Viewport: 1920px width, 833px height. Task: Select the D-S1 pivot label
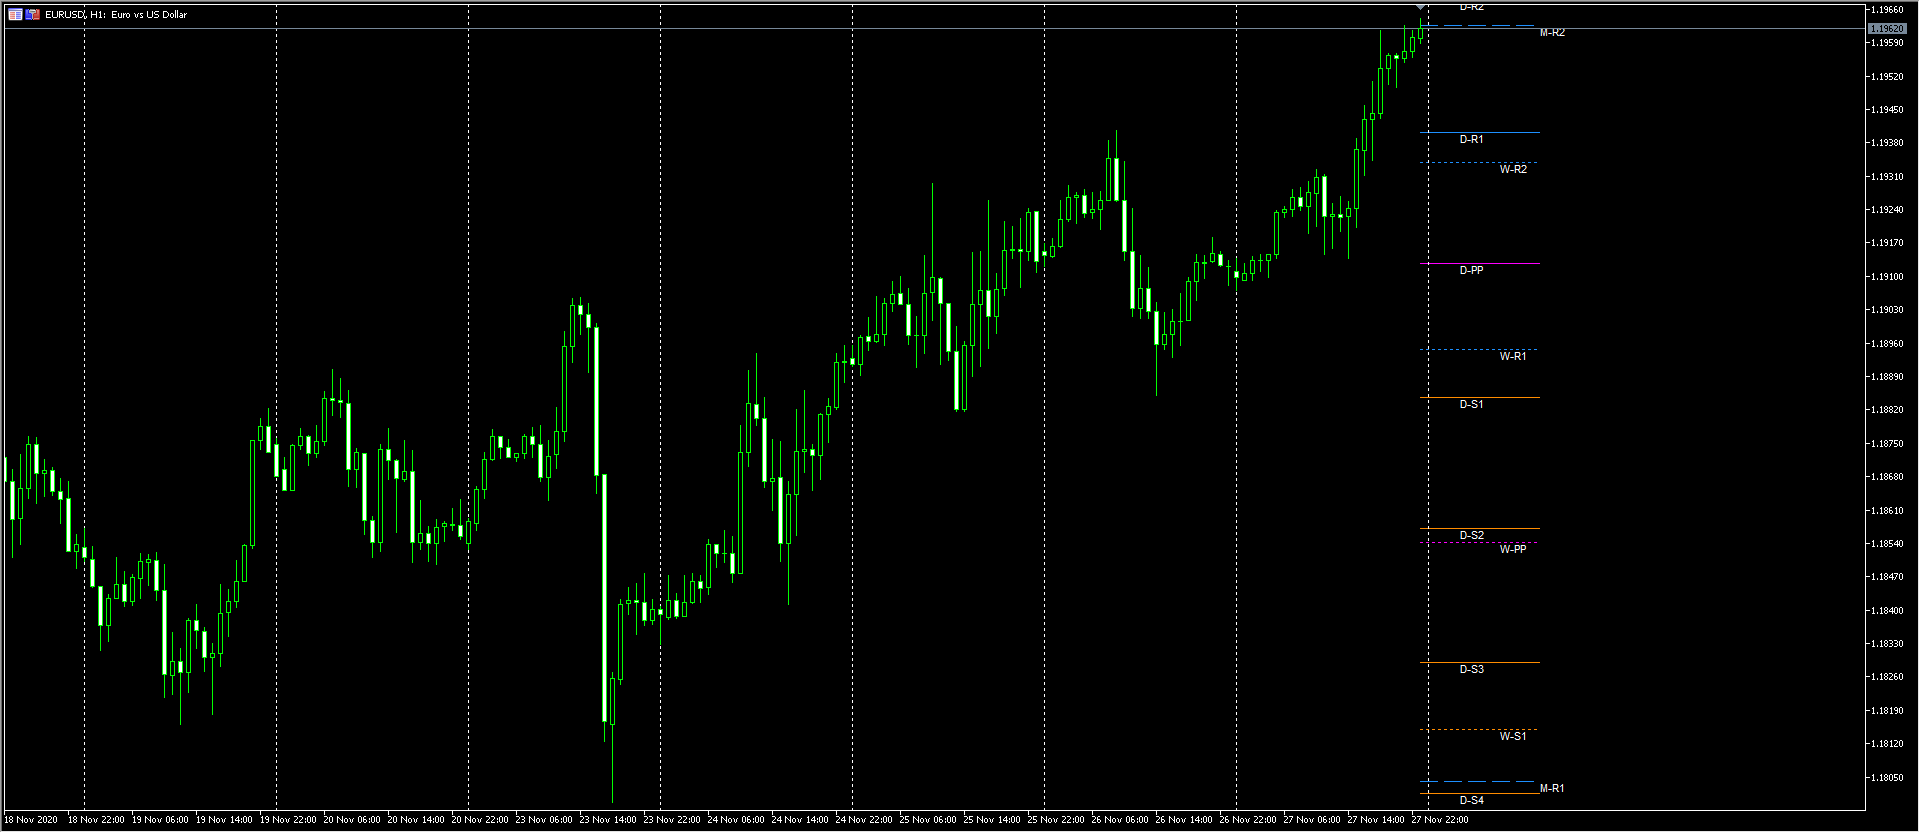click(1471, 404)
